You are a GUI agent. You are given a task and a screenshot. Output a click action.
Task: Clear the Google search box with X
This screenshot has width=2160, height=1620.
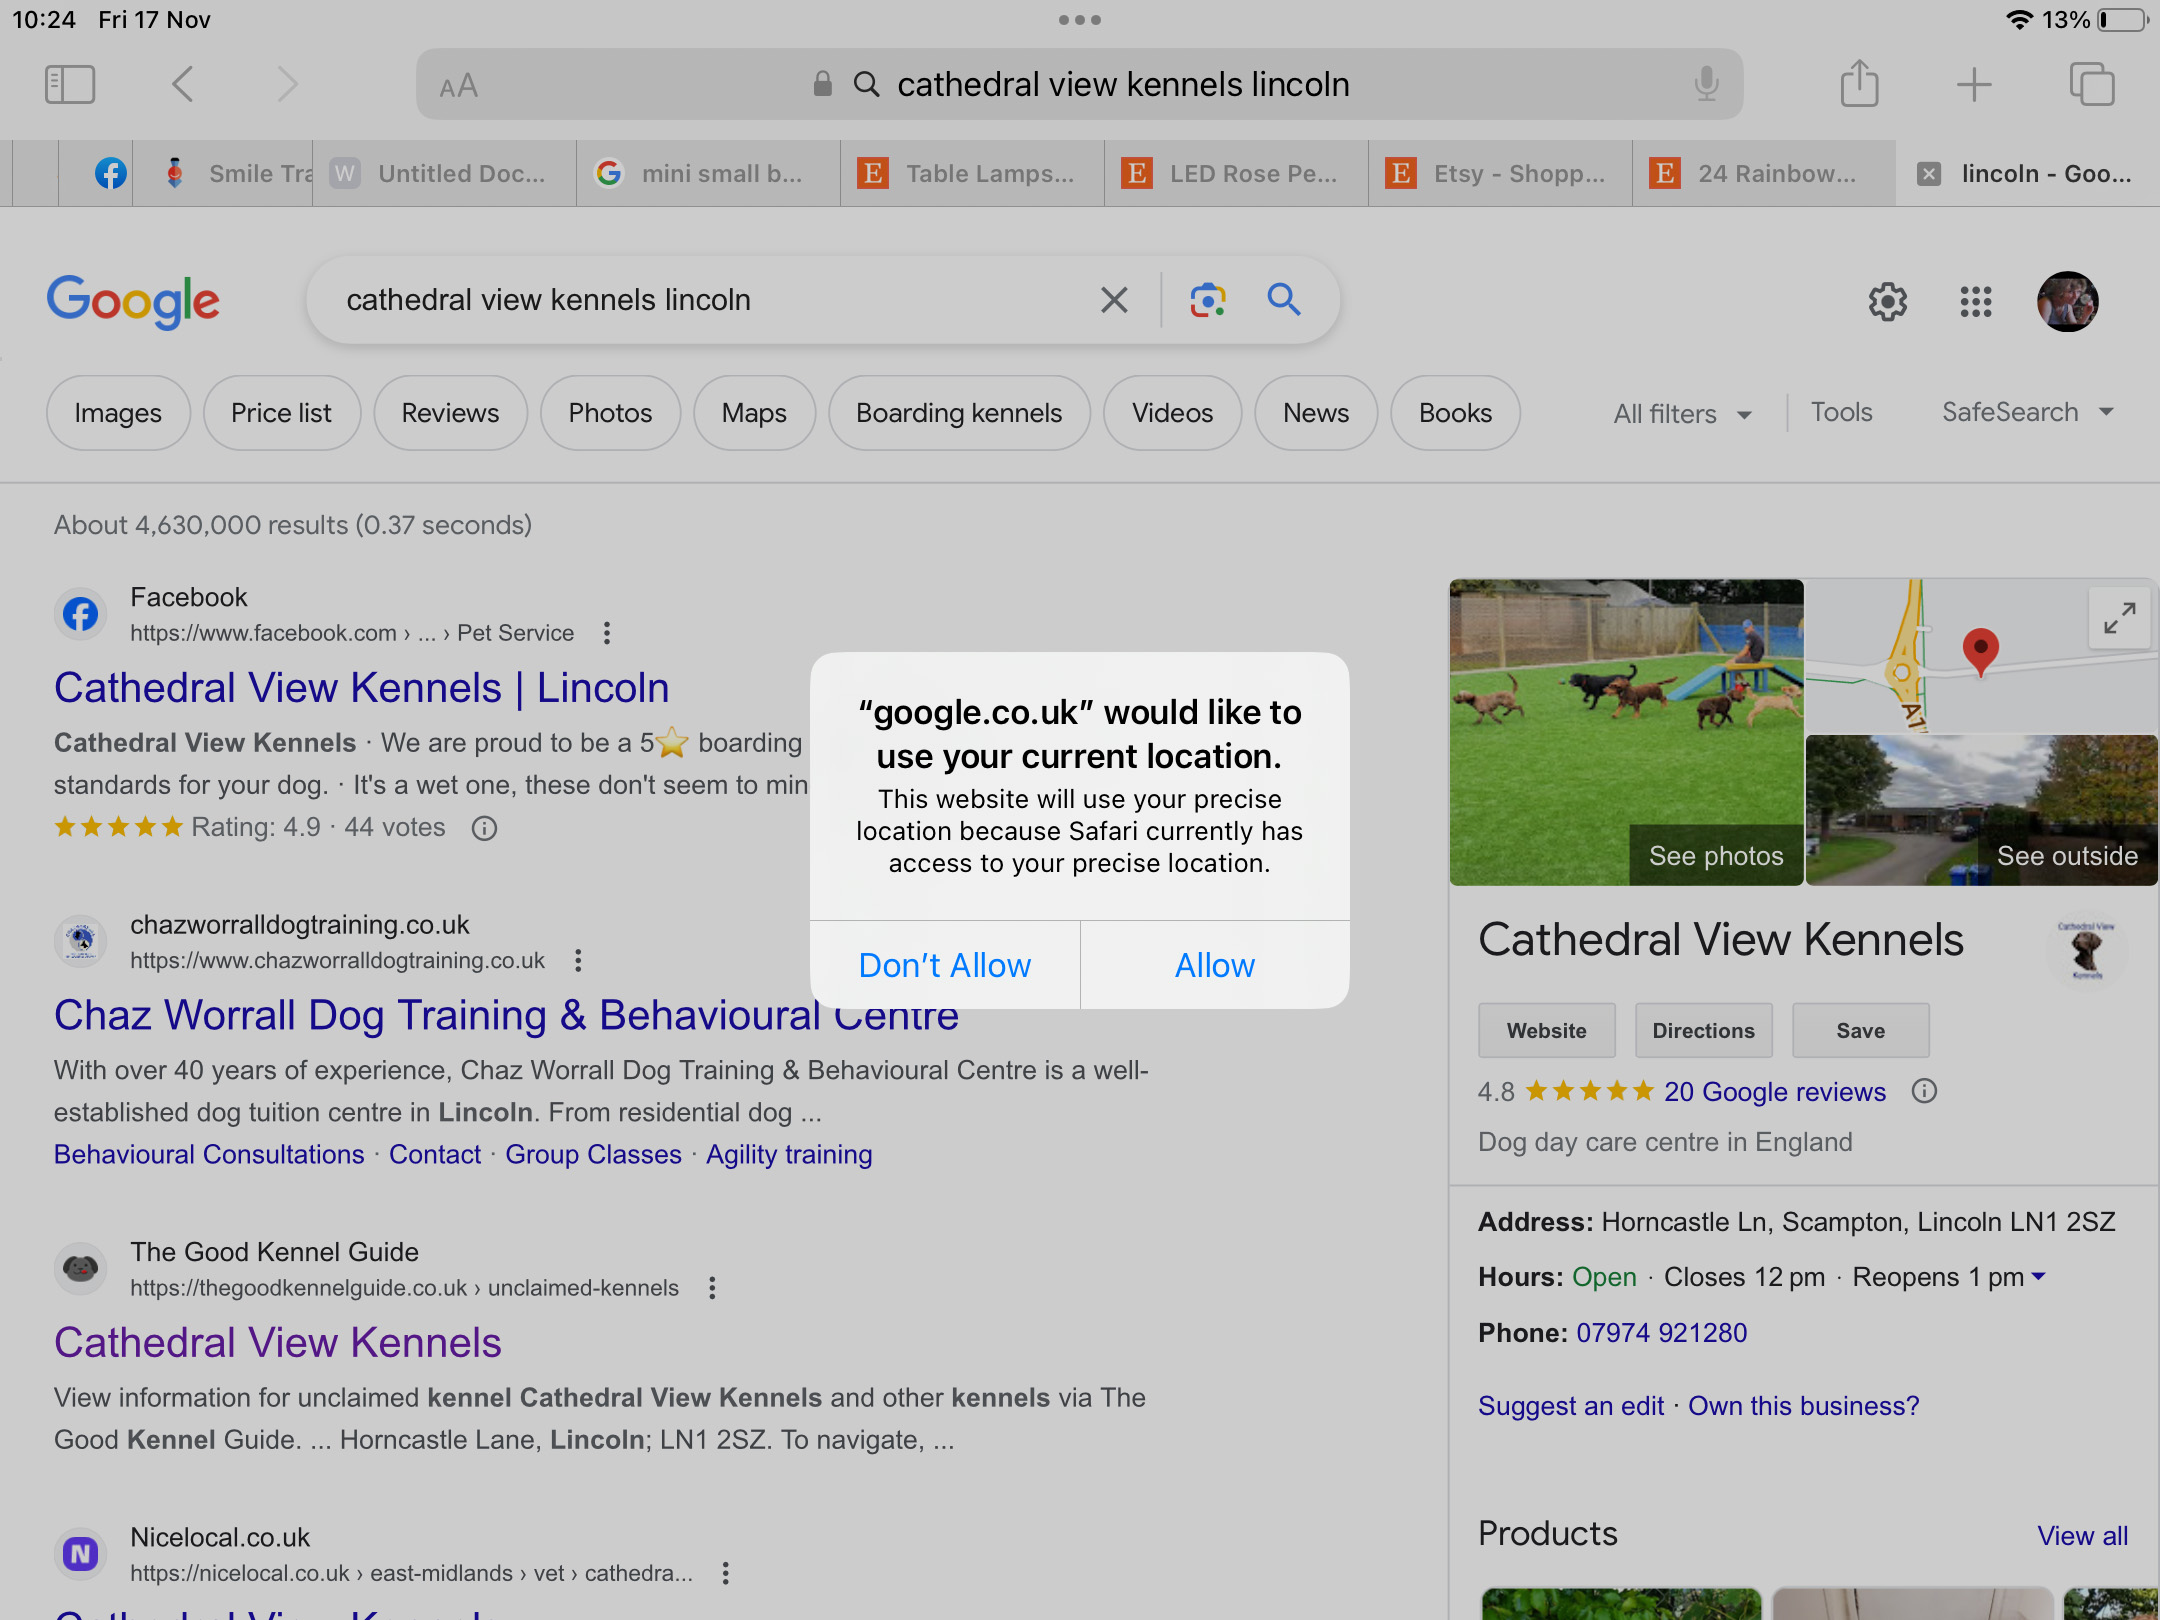coord(1114,299)
